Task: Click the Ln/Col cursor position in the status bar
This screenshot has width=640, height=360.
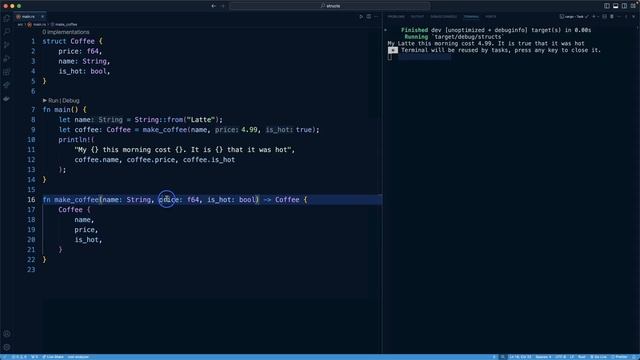Action: (x=519, y=357)
